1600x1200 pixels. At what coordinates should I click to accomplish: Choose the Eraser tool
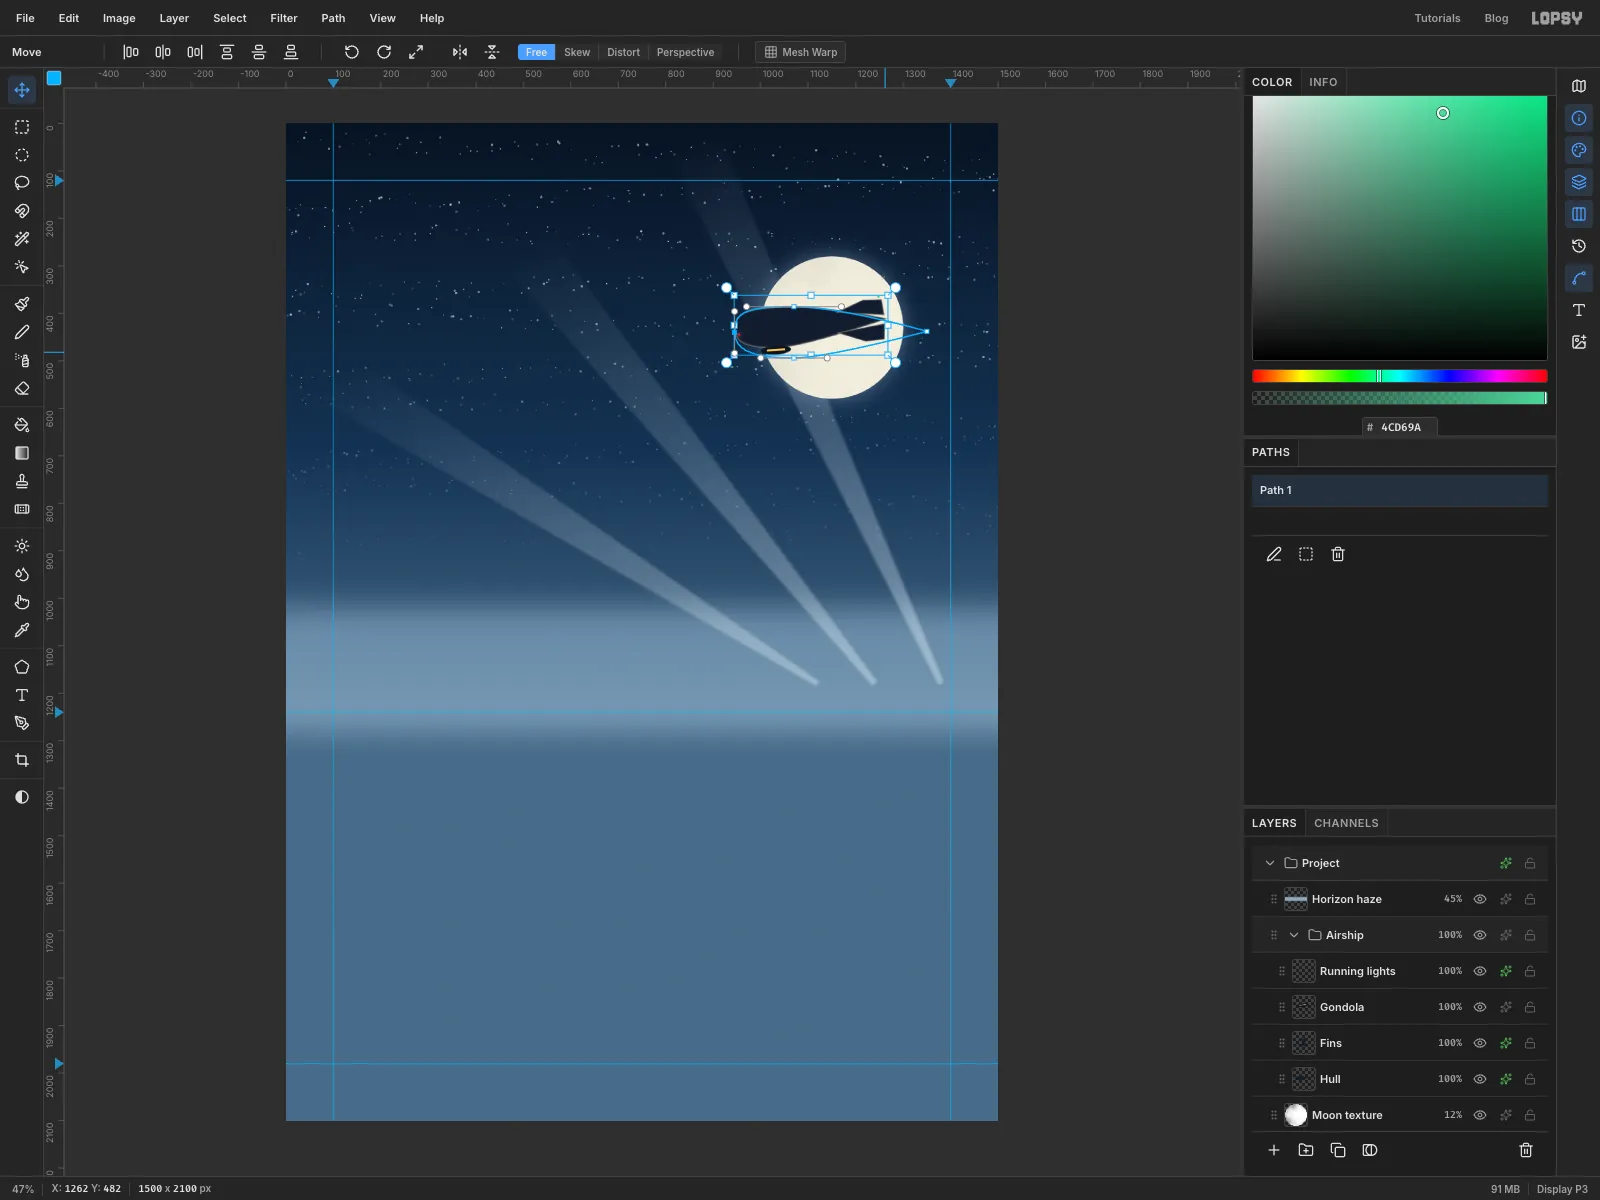22,389
